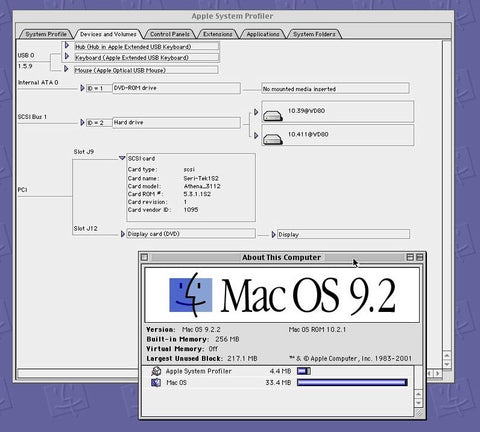Open the System Folders tab
480x432 pixels.
[314, 34]
